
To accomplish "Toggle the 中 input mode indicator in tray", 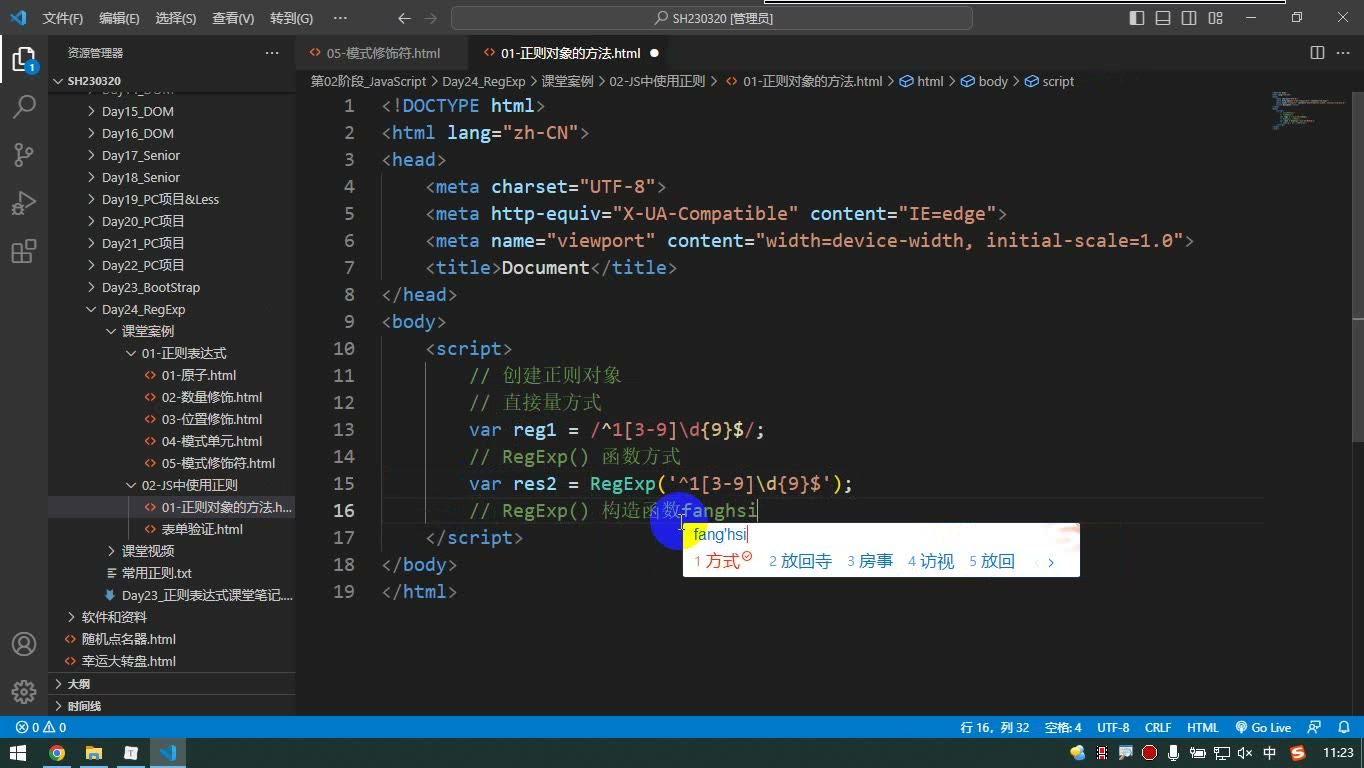I will [1270, 753].
